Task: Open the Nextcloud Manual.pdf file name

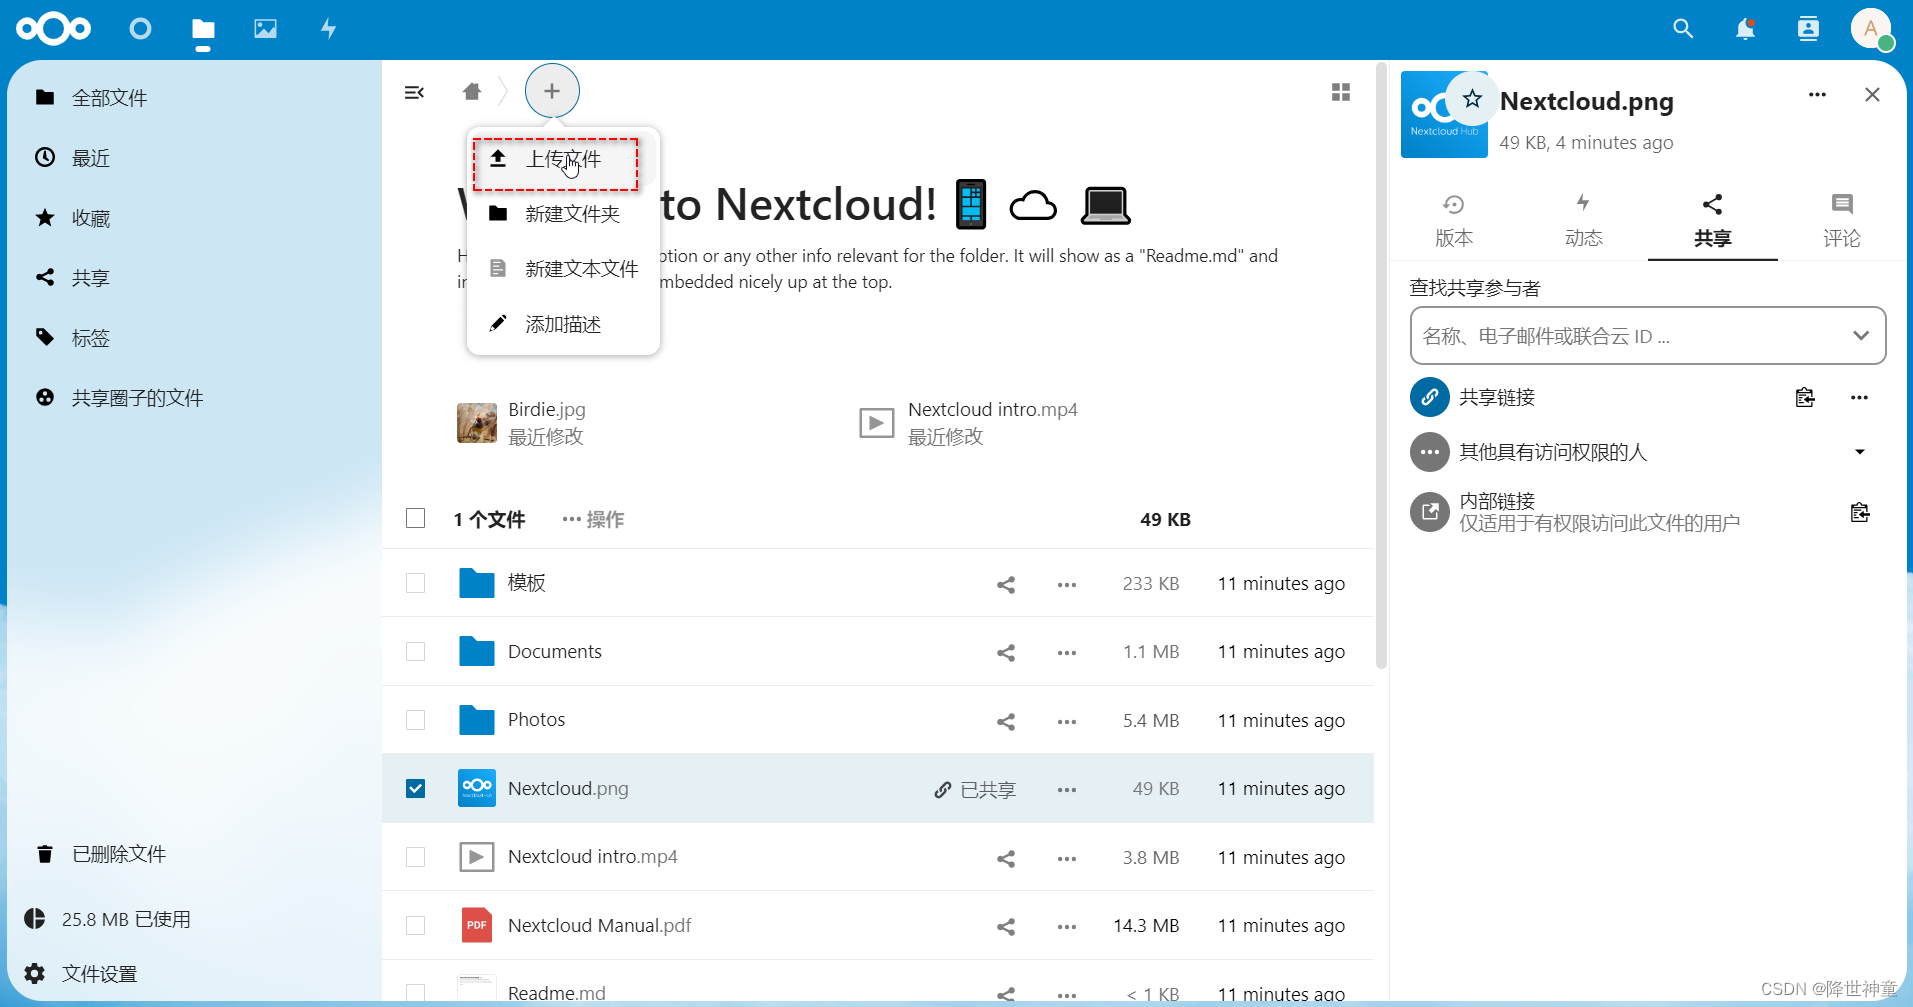Action: click(599, 925)
